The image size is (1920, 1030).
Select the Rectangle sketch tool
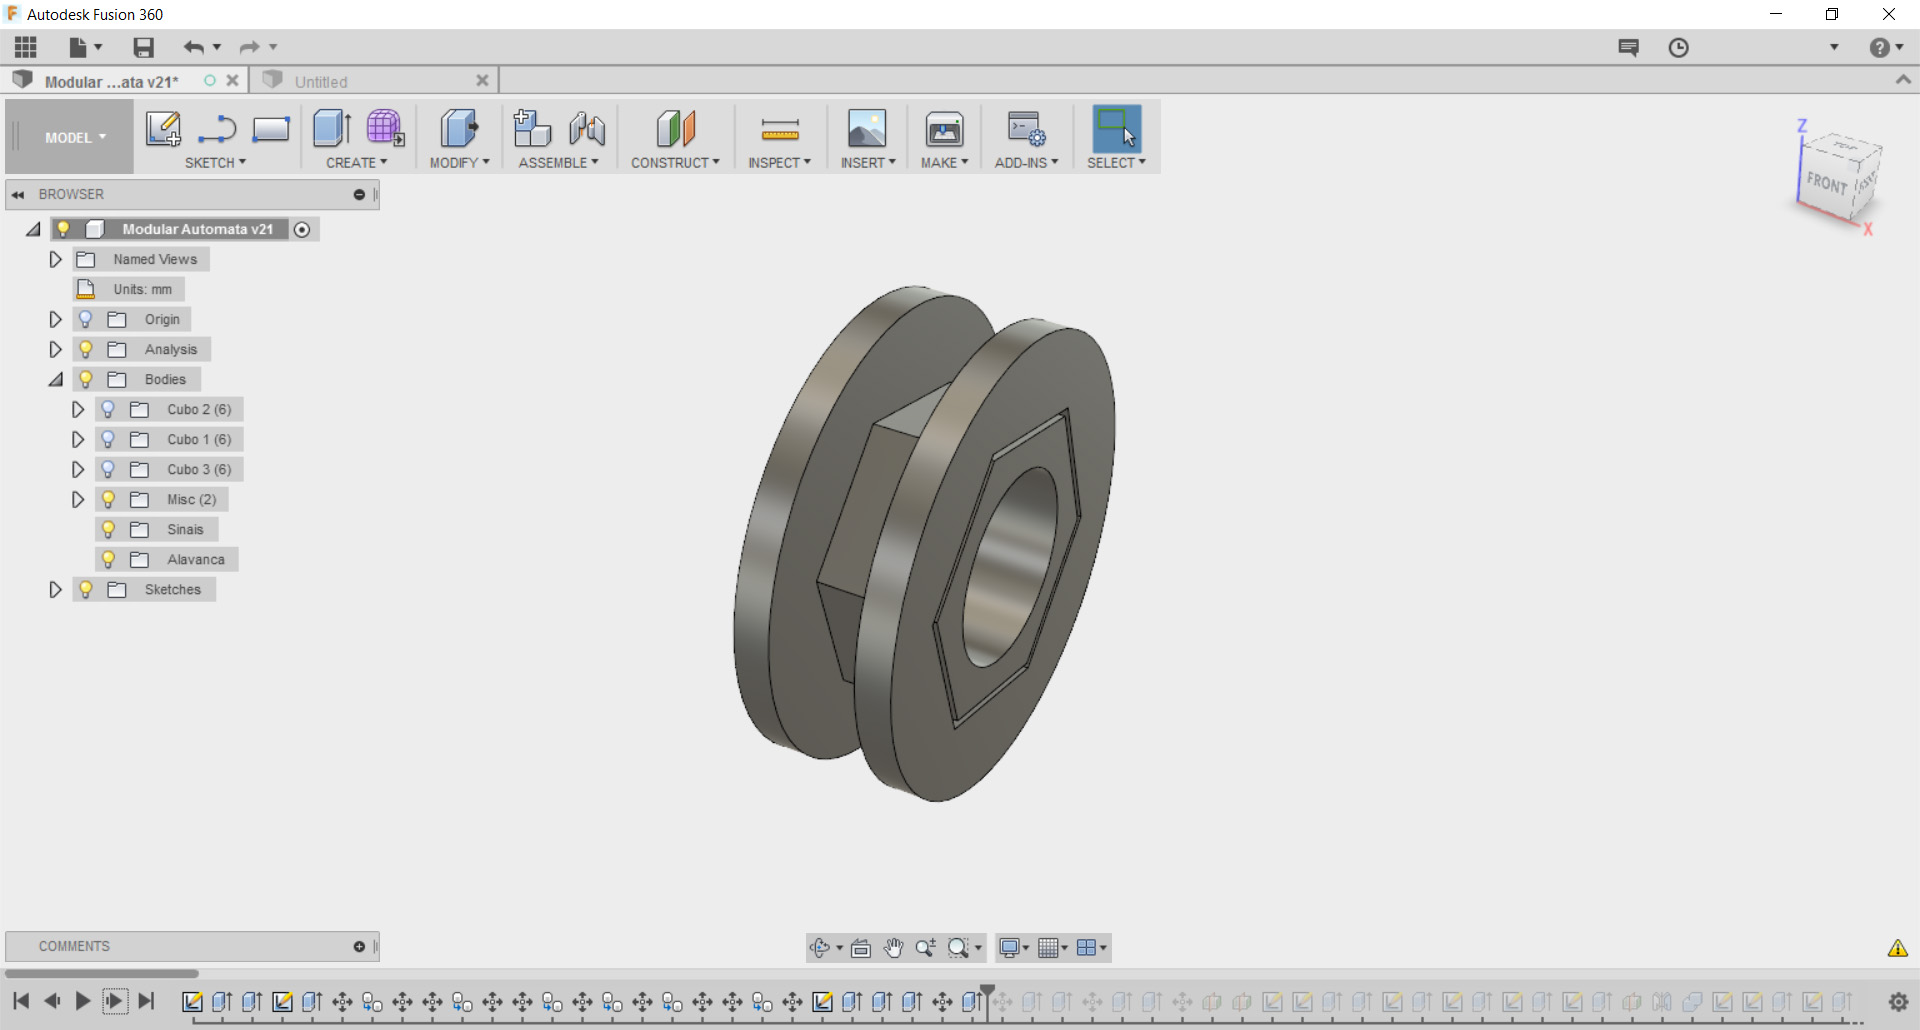(x=271, y=129)
